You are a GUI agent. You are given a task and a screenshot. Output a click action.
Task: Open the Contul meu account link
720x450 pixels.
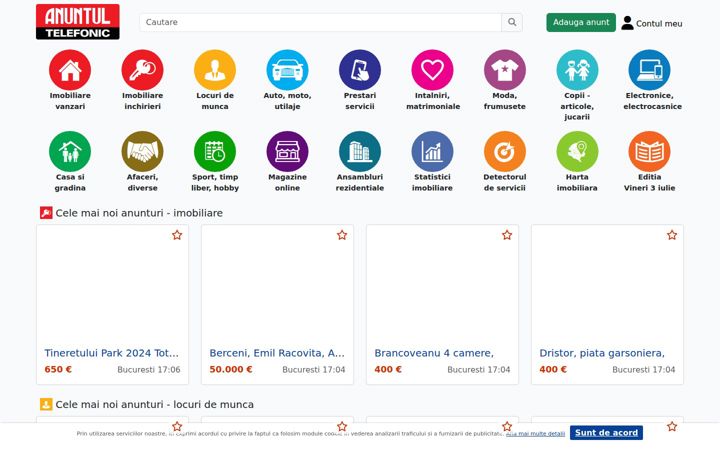pos(659,23)
